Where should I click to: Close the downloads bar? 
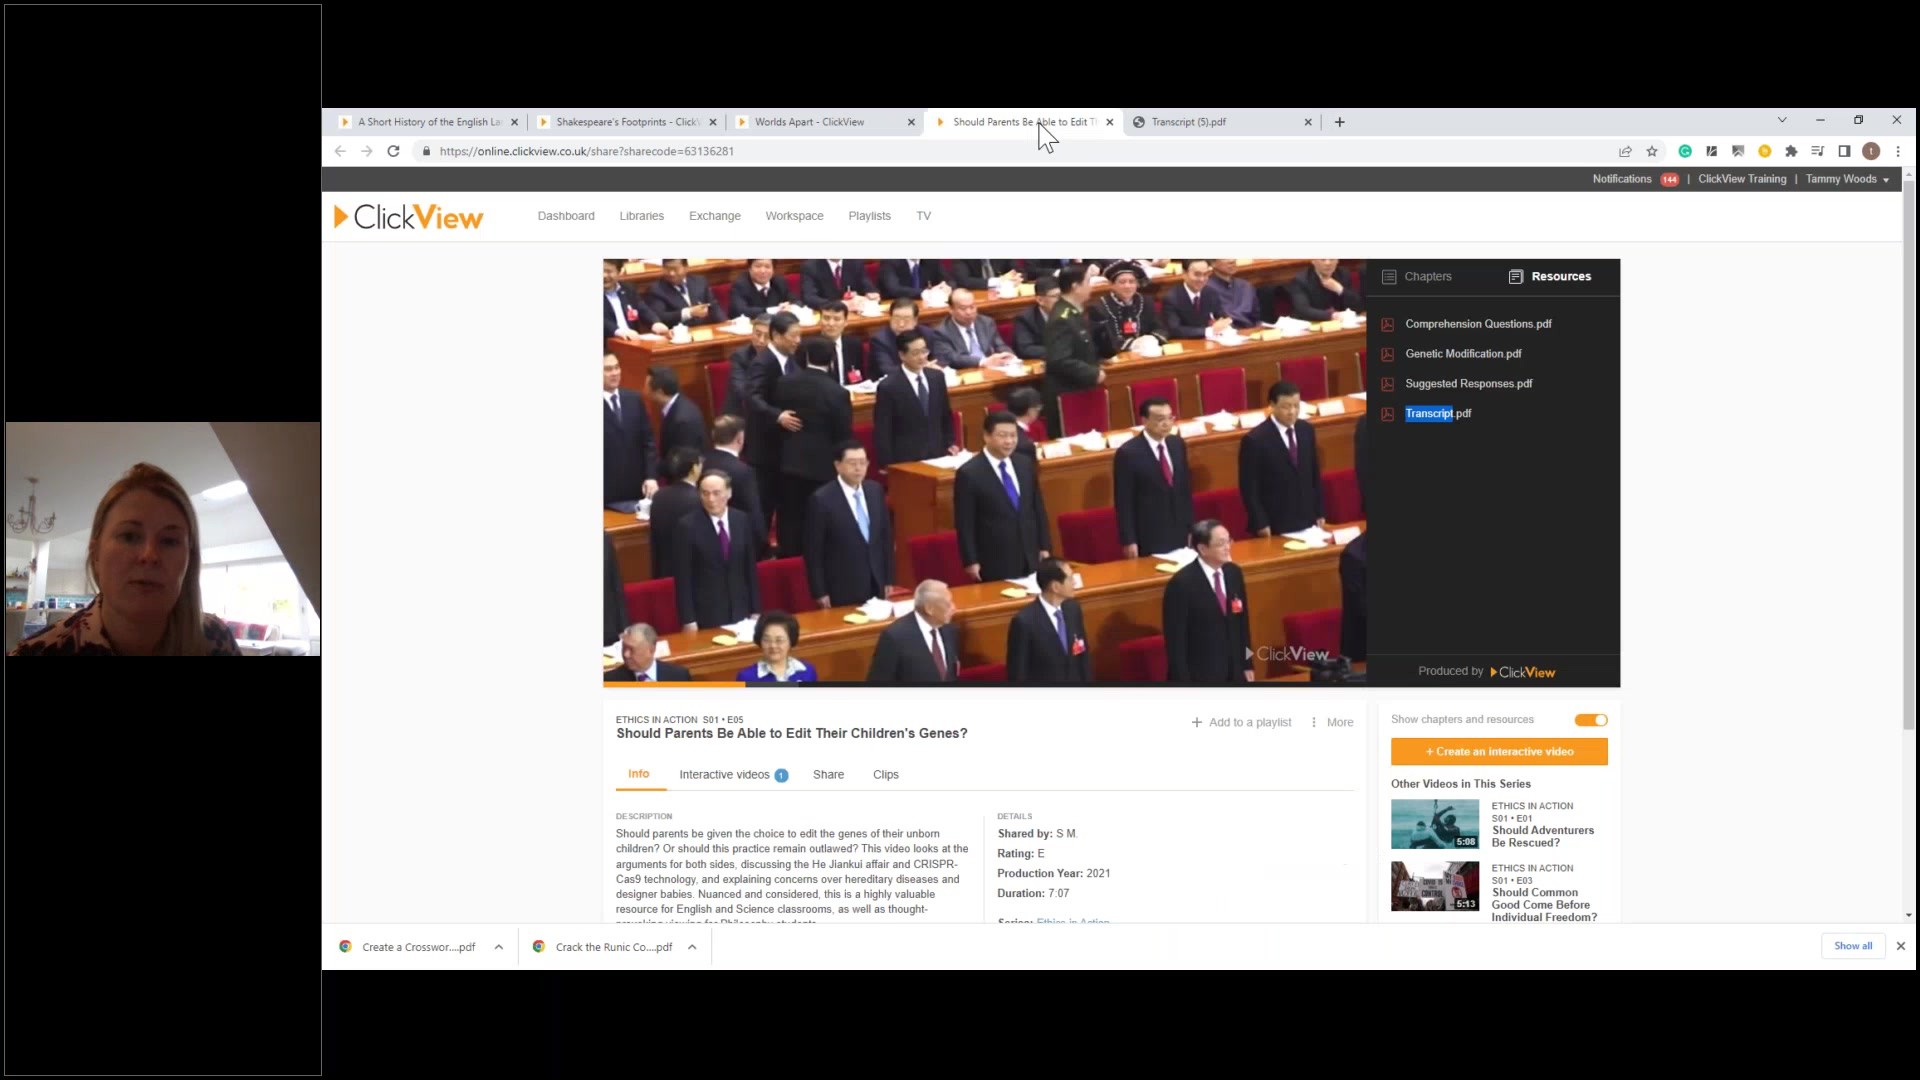coord(1901,946)
